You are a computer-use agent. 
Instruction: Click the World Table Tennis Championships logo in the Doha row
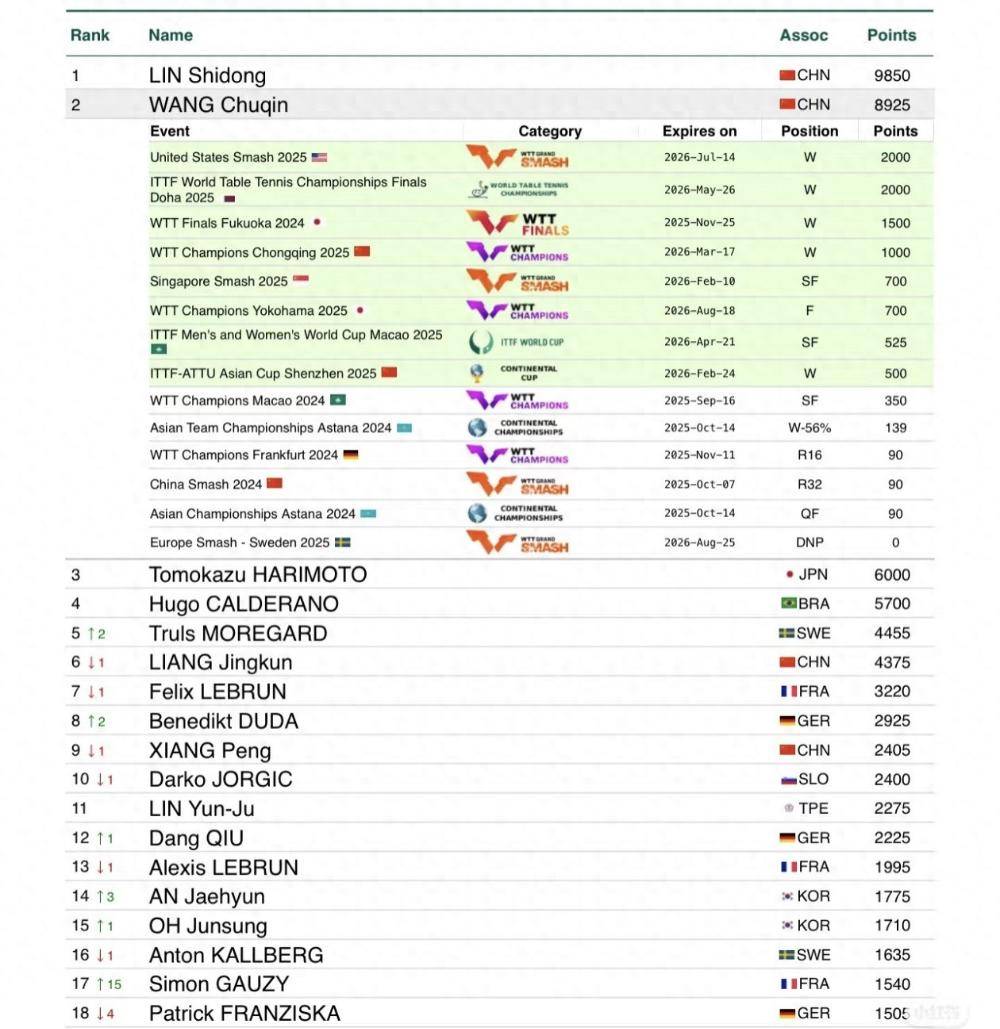pyautogui.click(x=519, y=190)
